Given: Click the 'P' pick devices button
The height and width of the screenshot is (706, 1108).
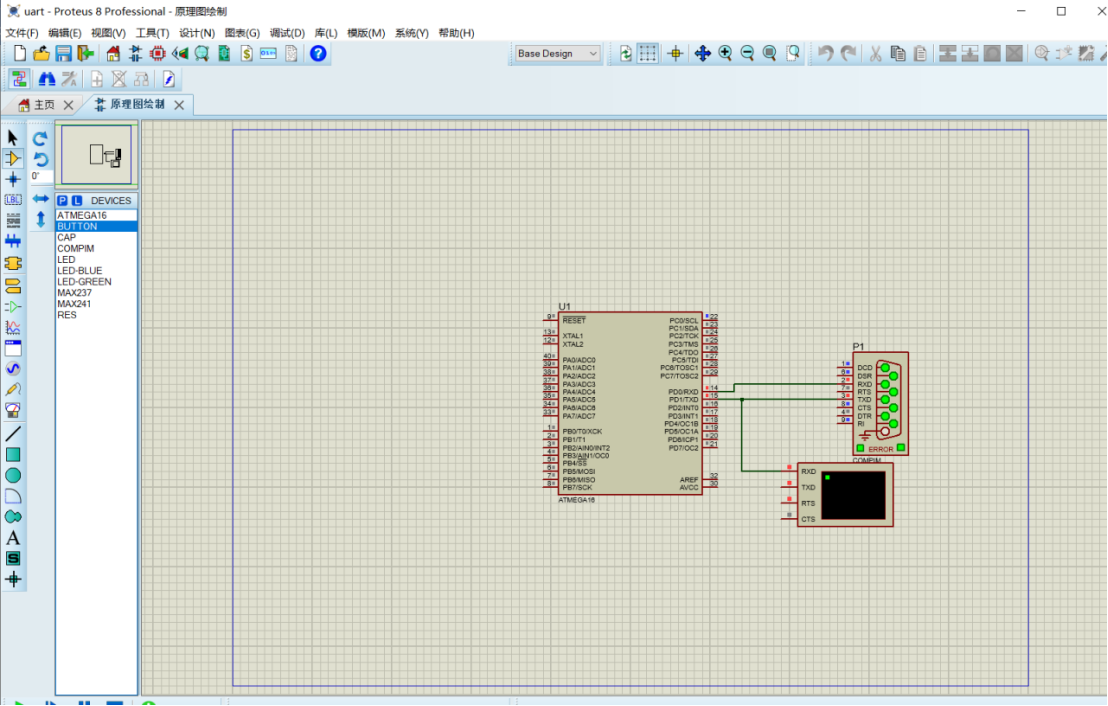Looking at the screenshot, I should click(62, 201).
